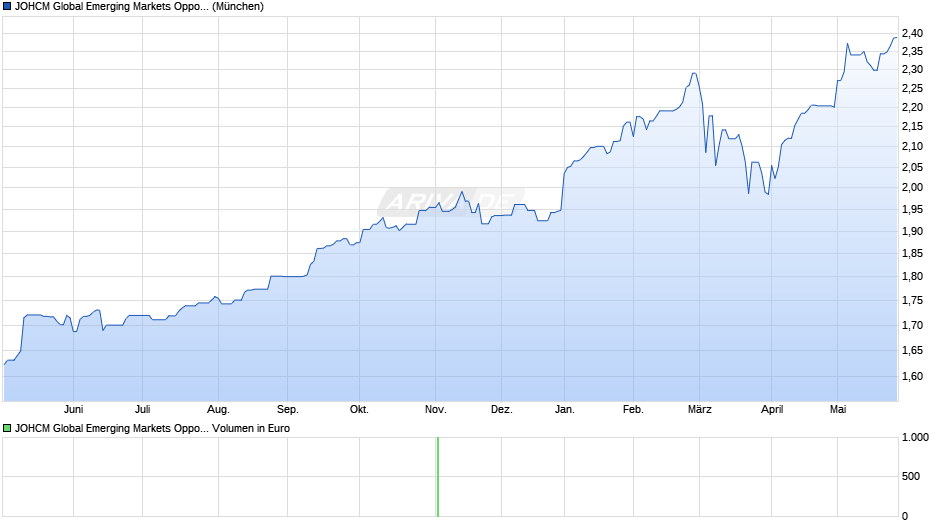Click the "2,30" price axis value

[912, 70]
